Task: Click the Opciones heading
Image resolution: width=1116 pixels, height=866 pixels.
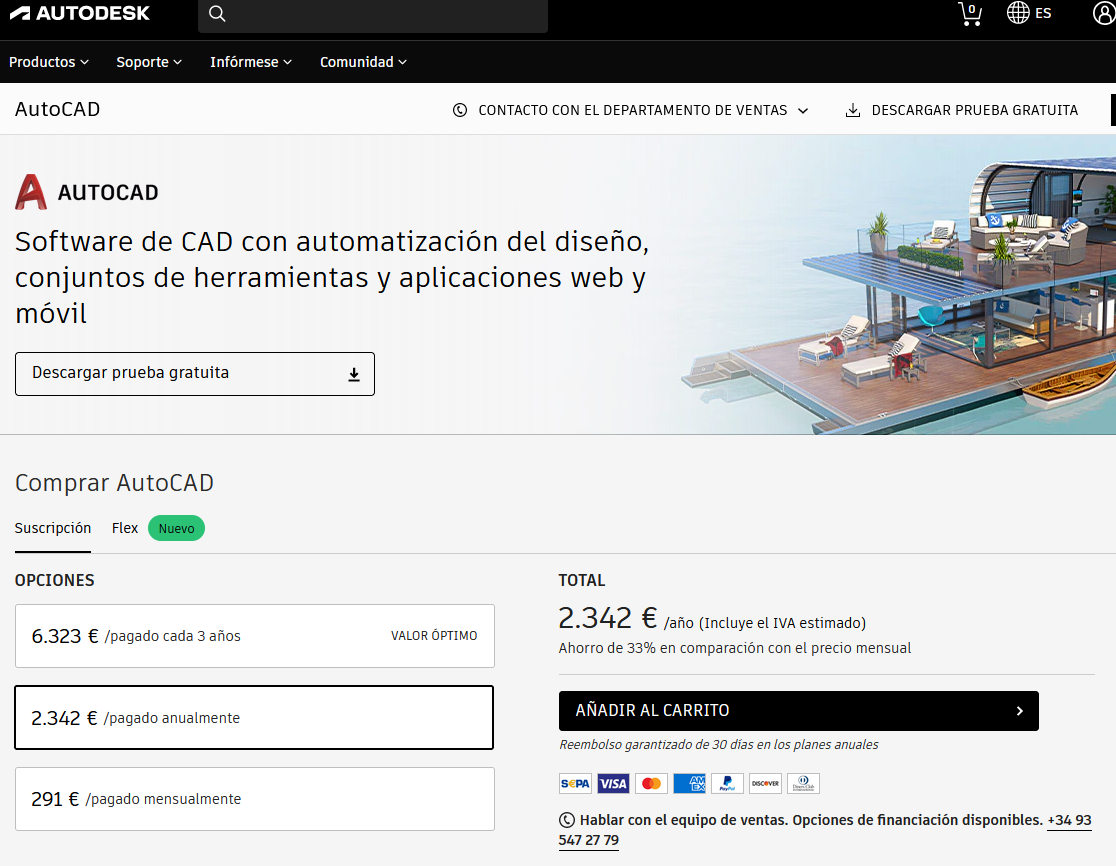Action: (55, 580)
